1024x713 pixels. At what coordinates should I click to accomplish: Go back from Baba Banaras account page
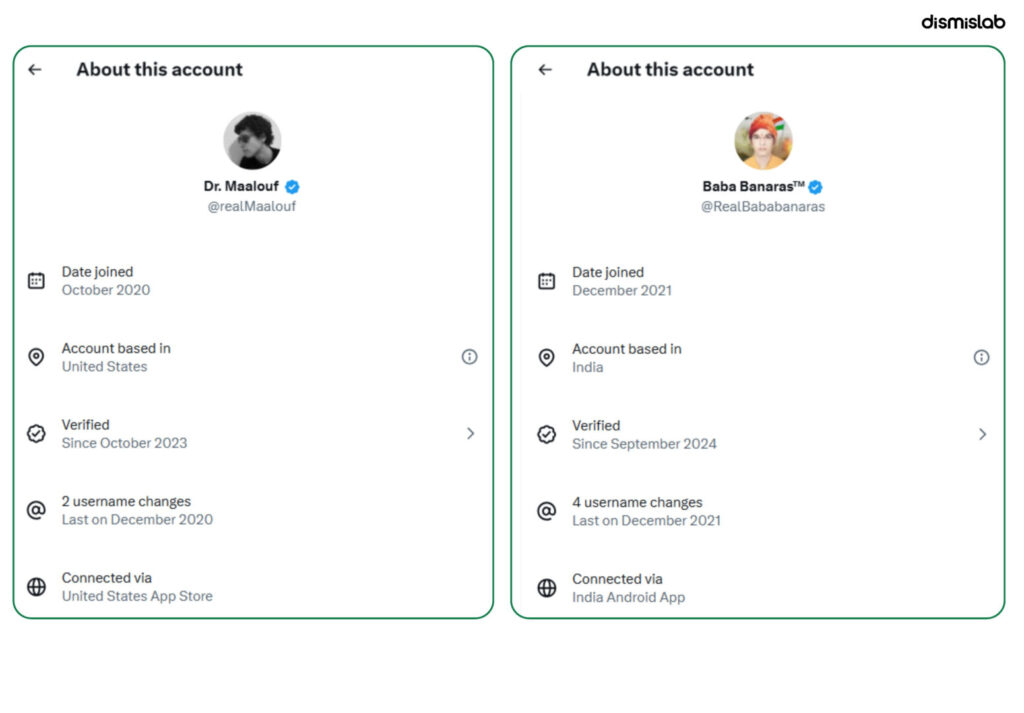(x=545, y=69)
